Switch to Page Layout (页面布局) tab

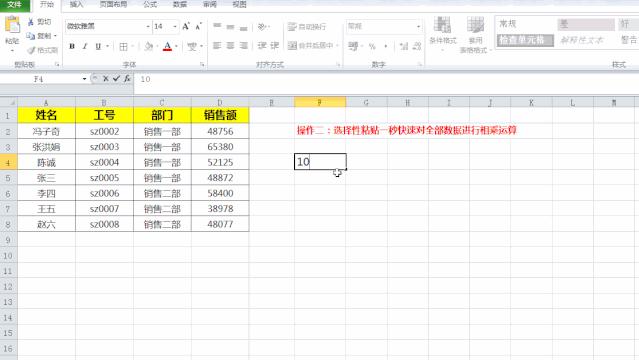[113, 4]
